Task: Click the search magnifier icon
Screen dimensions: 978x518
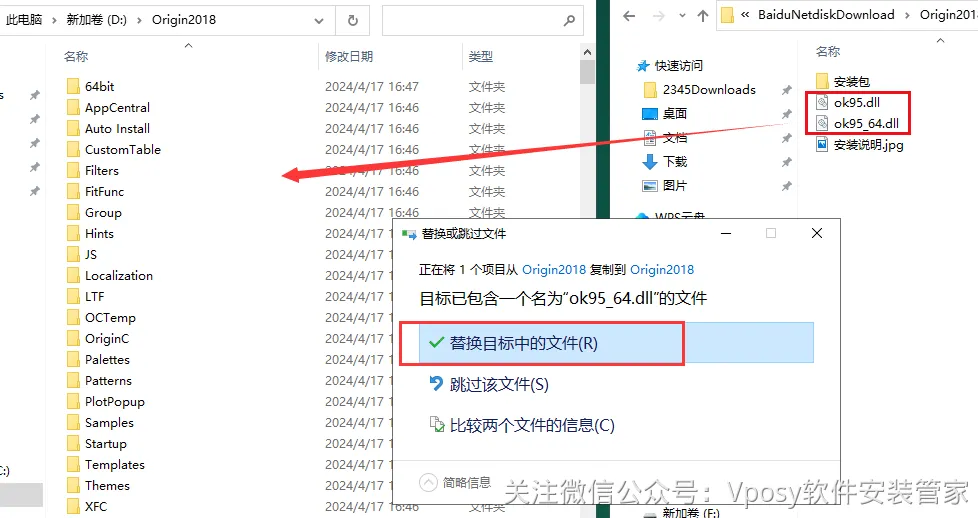Action: 568,21
